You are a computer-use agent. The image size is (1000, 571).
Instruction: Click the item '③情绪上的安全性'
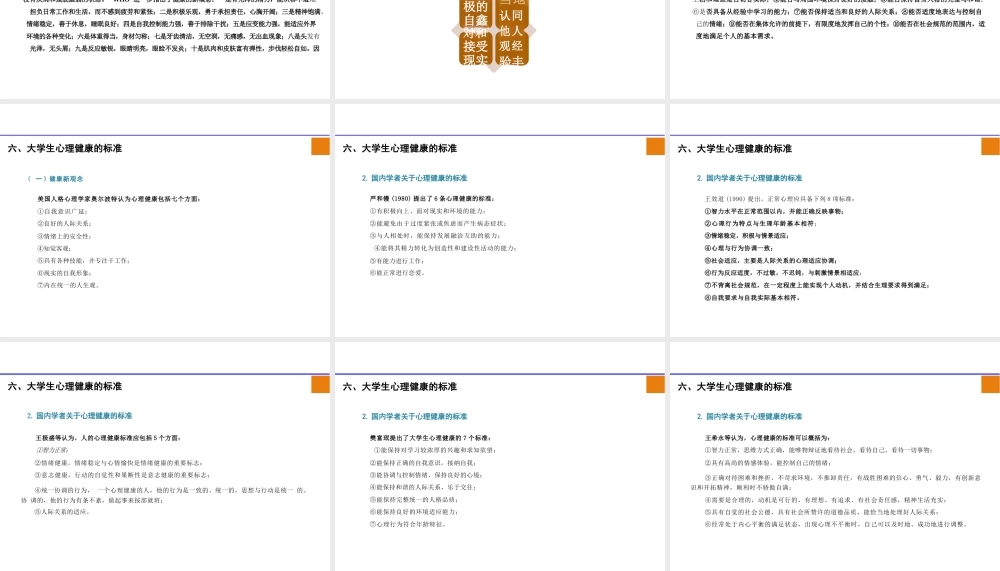[x=64, y=236]
